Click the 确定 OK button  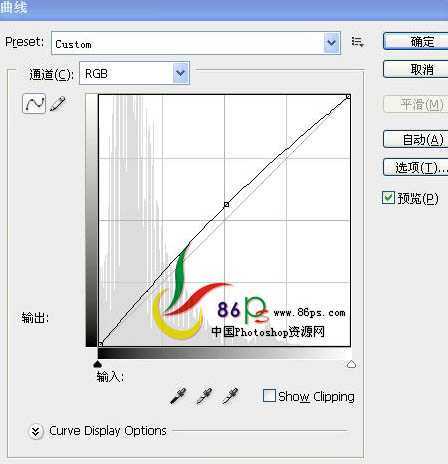(x=416, y=42)
